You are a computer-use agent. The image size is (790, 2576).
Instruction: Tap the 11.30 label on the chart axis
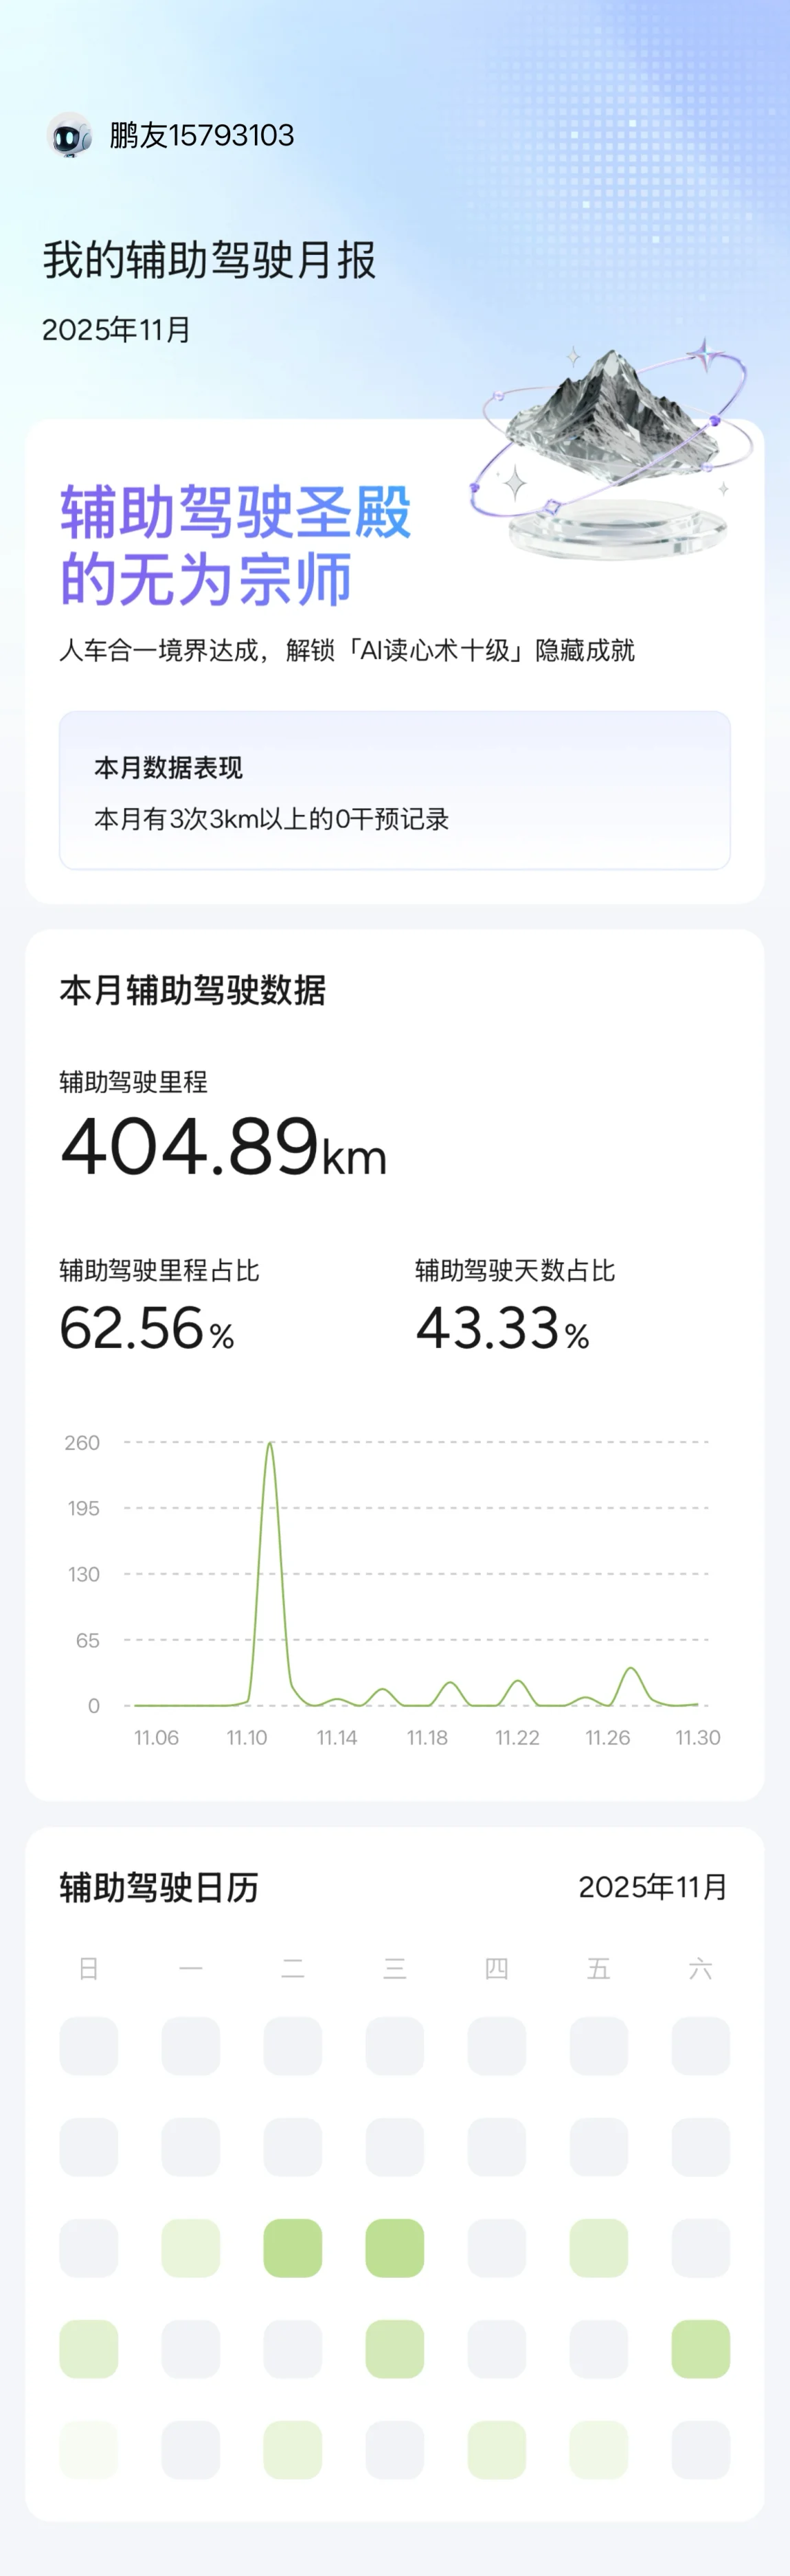pyautogui.click(x=697, y=1737)
